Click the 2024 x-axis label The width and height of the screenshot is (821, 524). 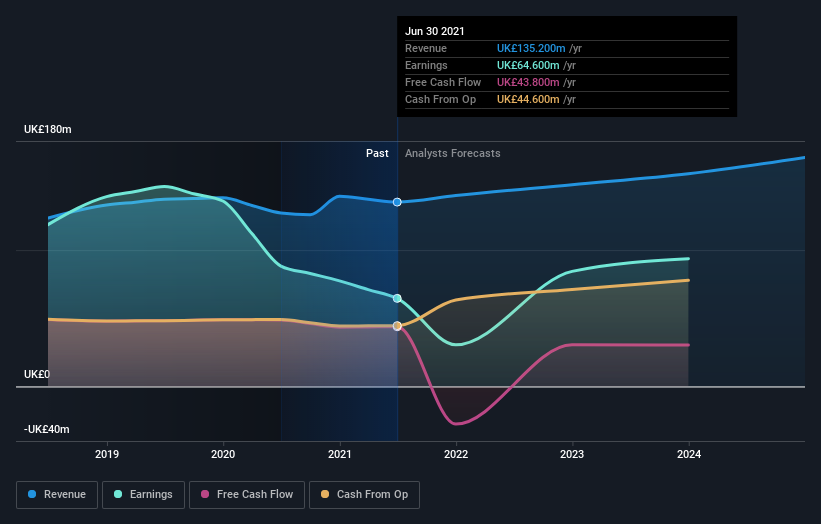coord(689,454)
